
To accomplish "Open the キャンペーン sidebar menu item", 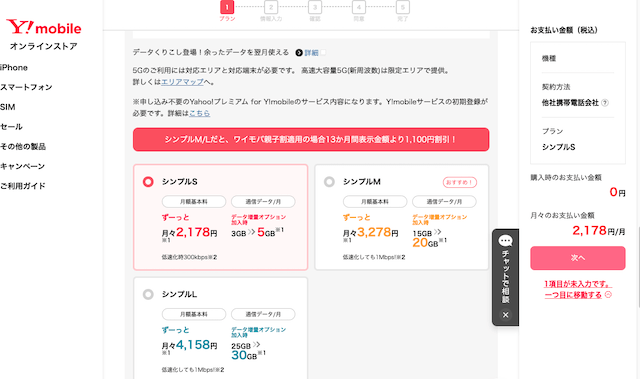I will pyautogui.click(x=22, y=166).
